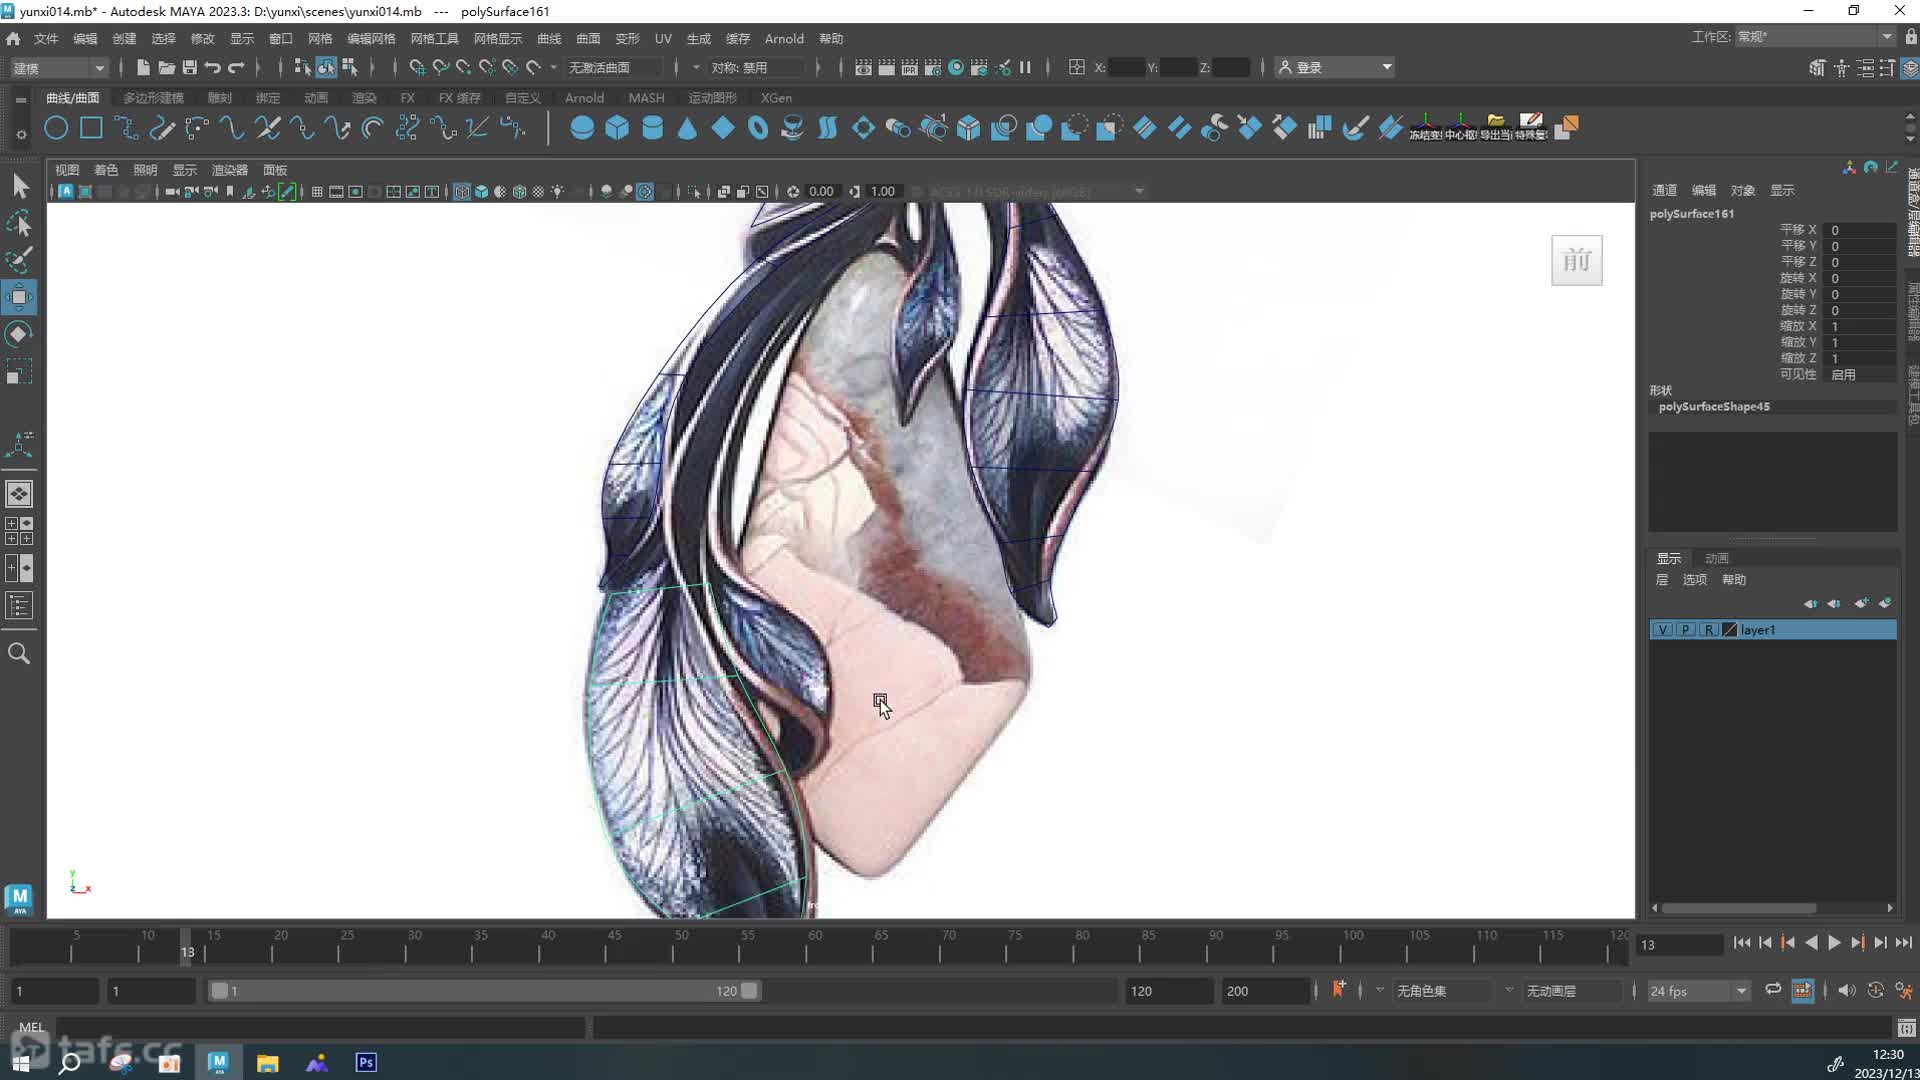Open the 对称: 禁用 symmetry dropdown
The width and height of the screenshot is (1920, 1080).
(x=756, y=67)
